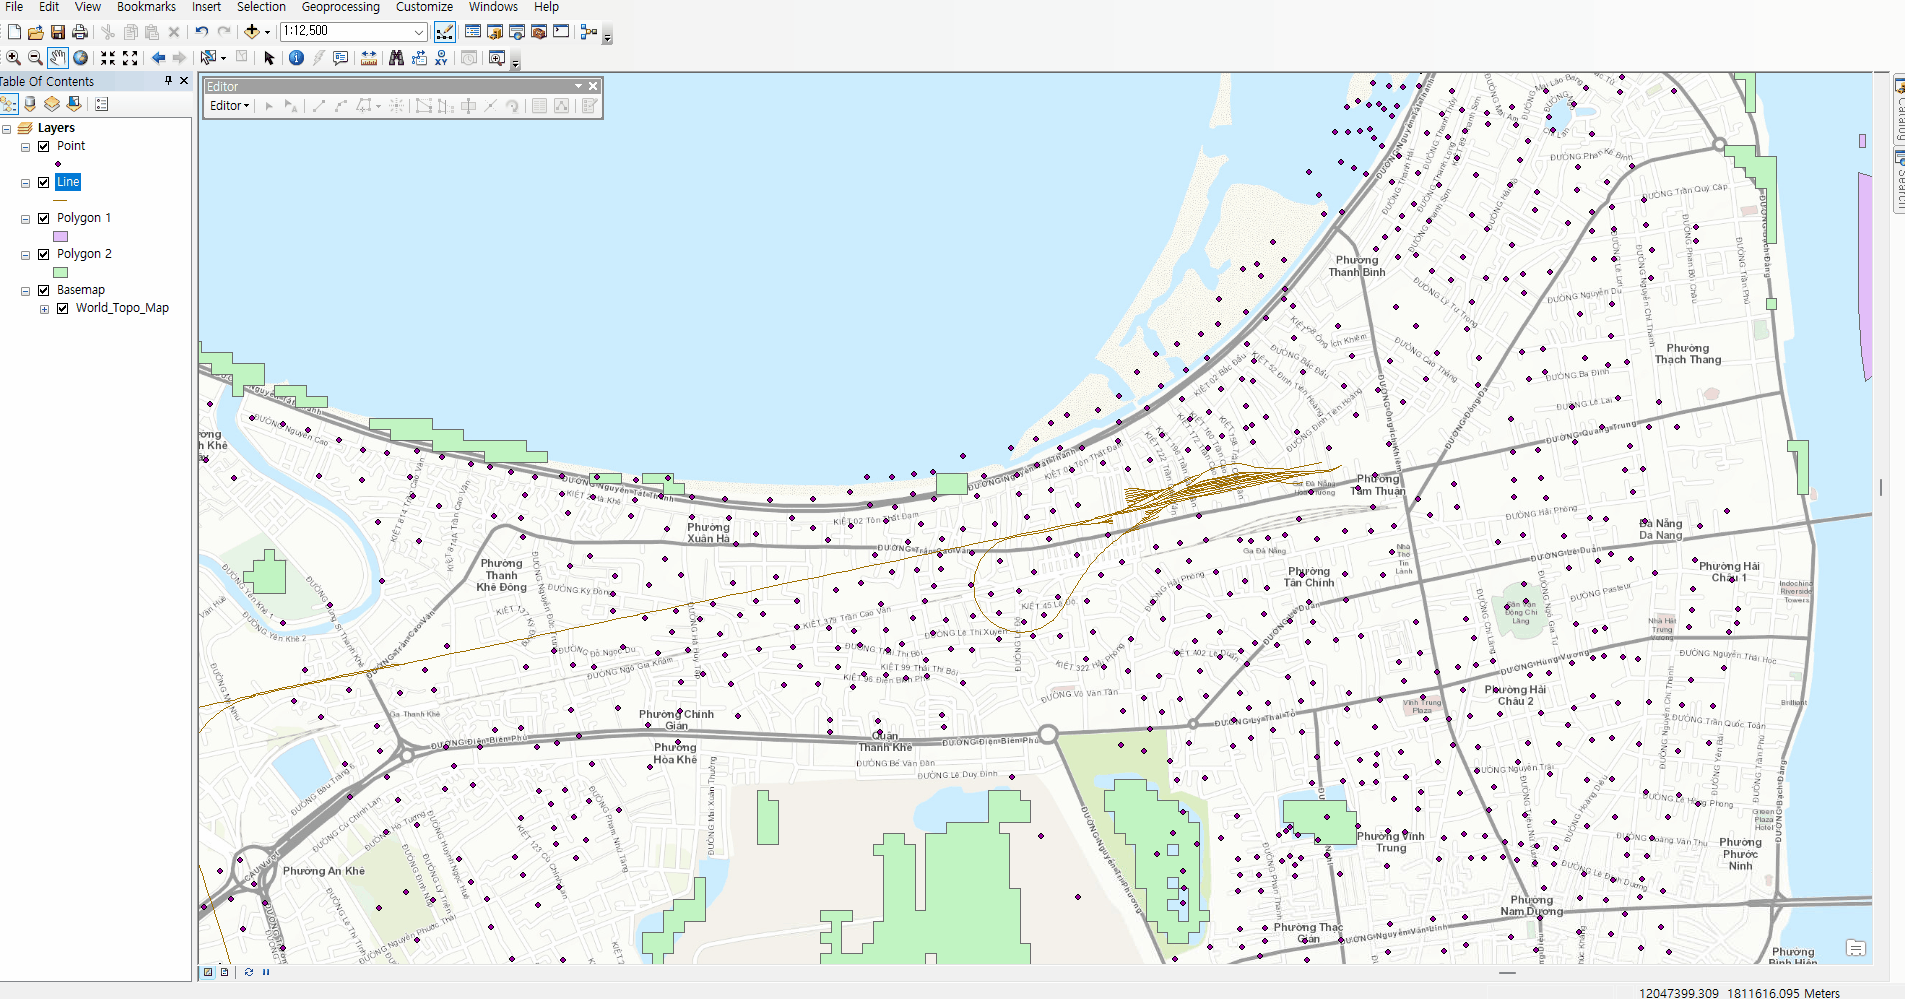Zoom to Full Extent globe

pos(80,58)
